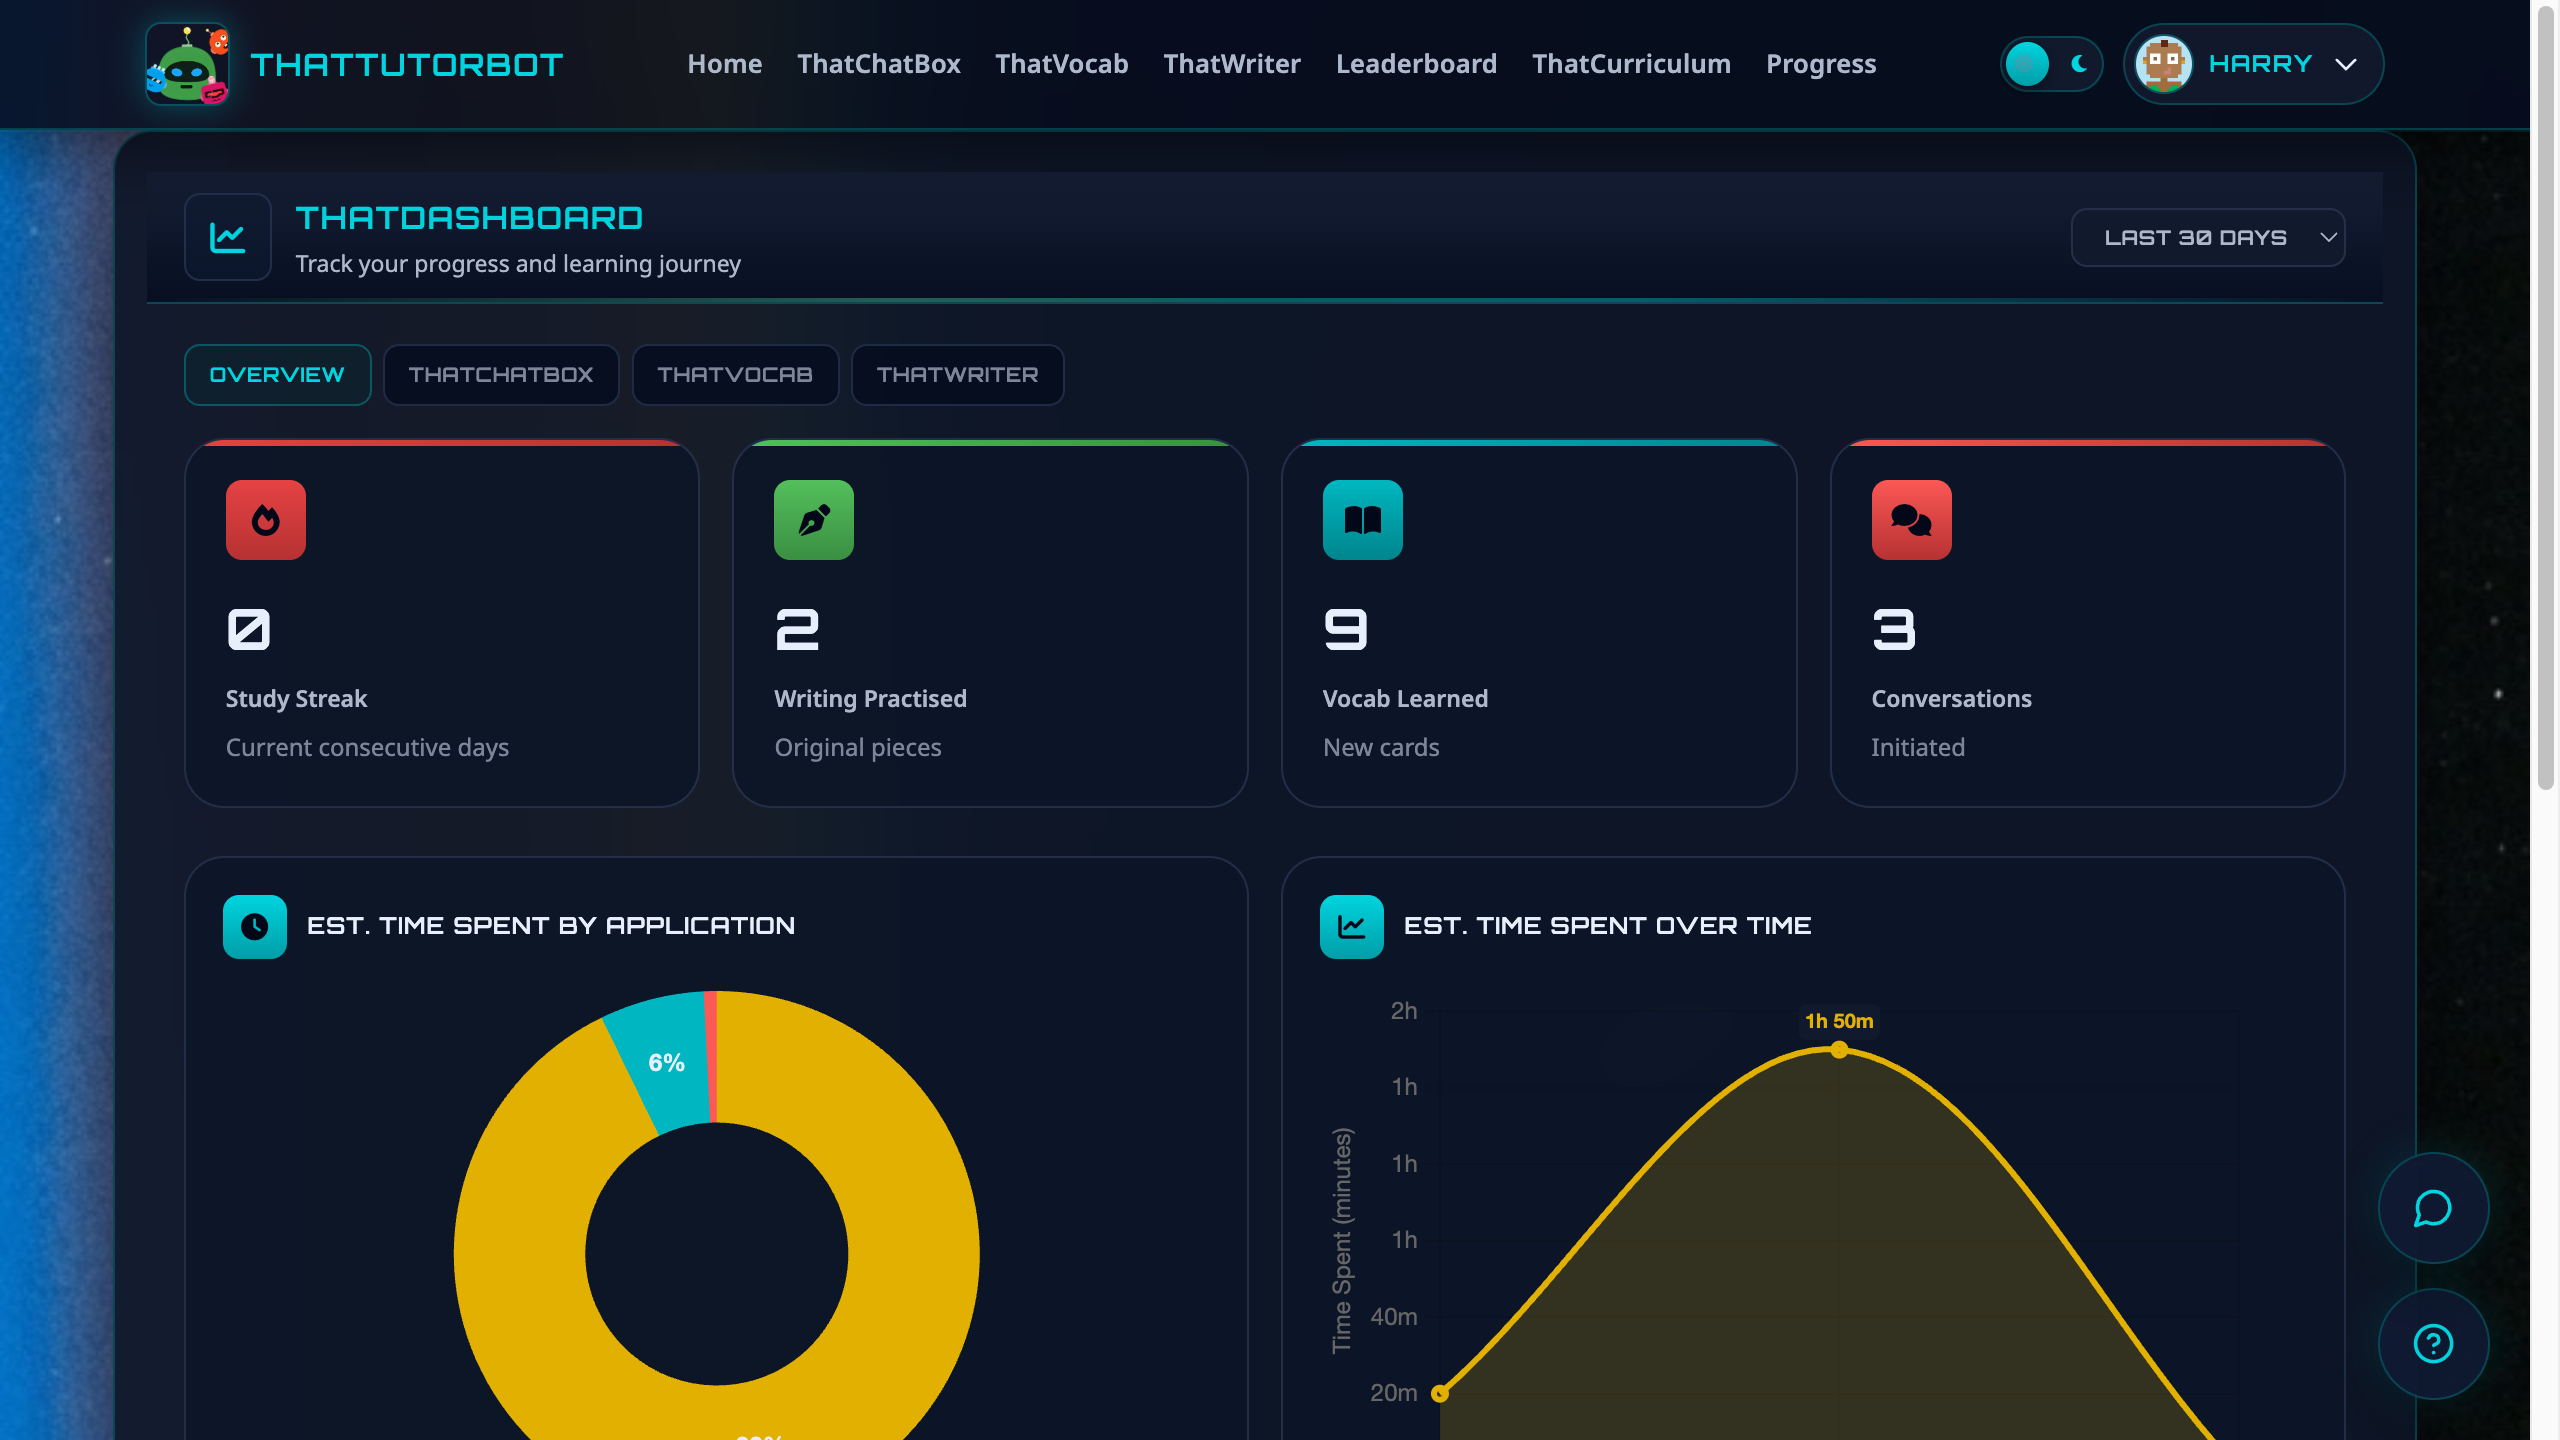
Task: Click 'Est. Time Spent Over Time' title
Action: click(1607, 926)
